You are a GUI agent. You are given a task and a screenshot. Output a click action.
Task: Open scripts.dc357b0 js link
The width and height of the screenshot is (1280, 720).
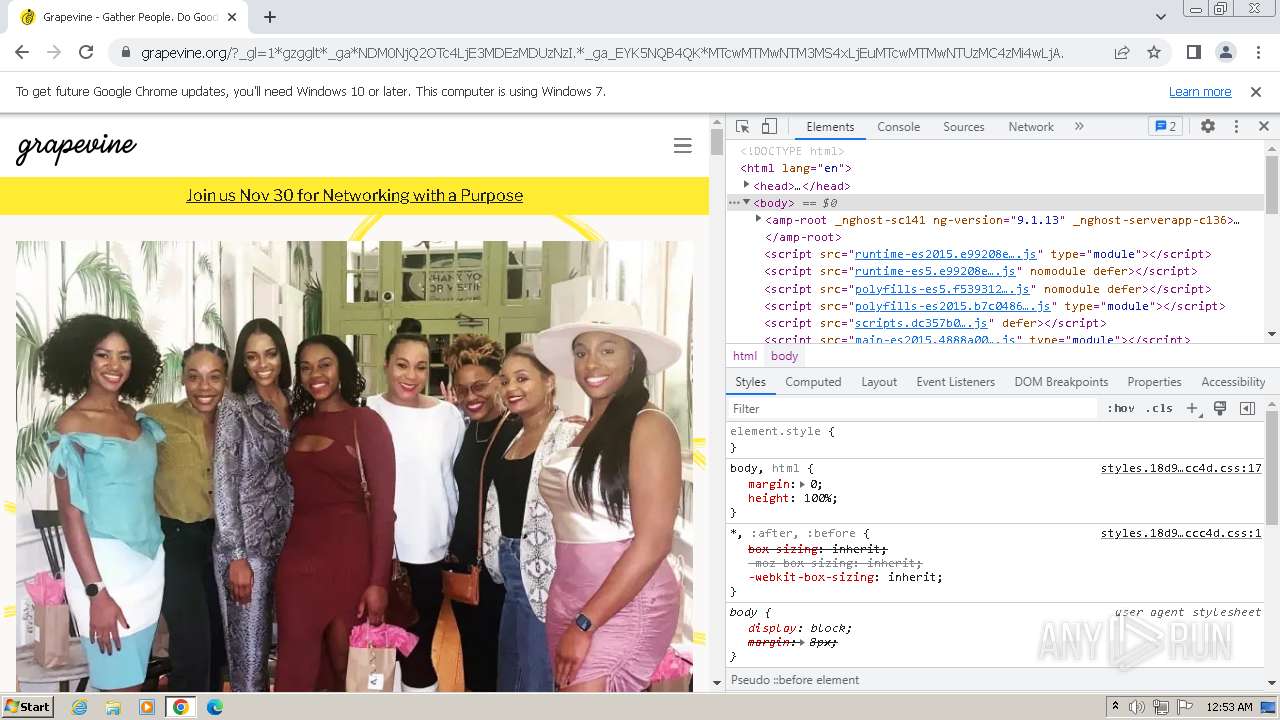[x=921, y=323]
